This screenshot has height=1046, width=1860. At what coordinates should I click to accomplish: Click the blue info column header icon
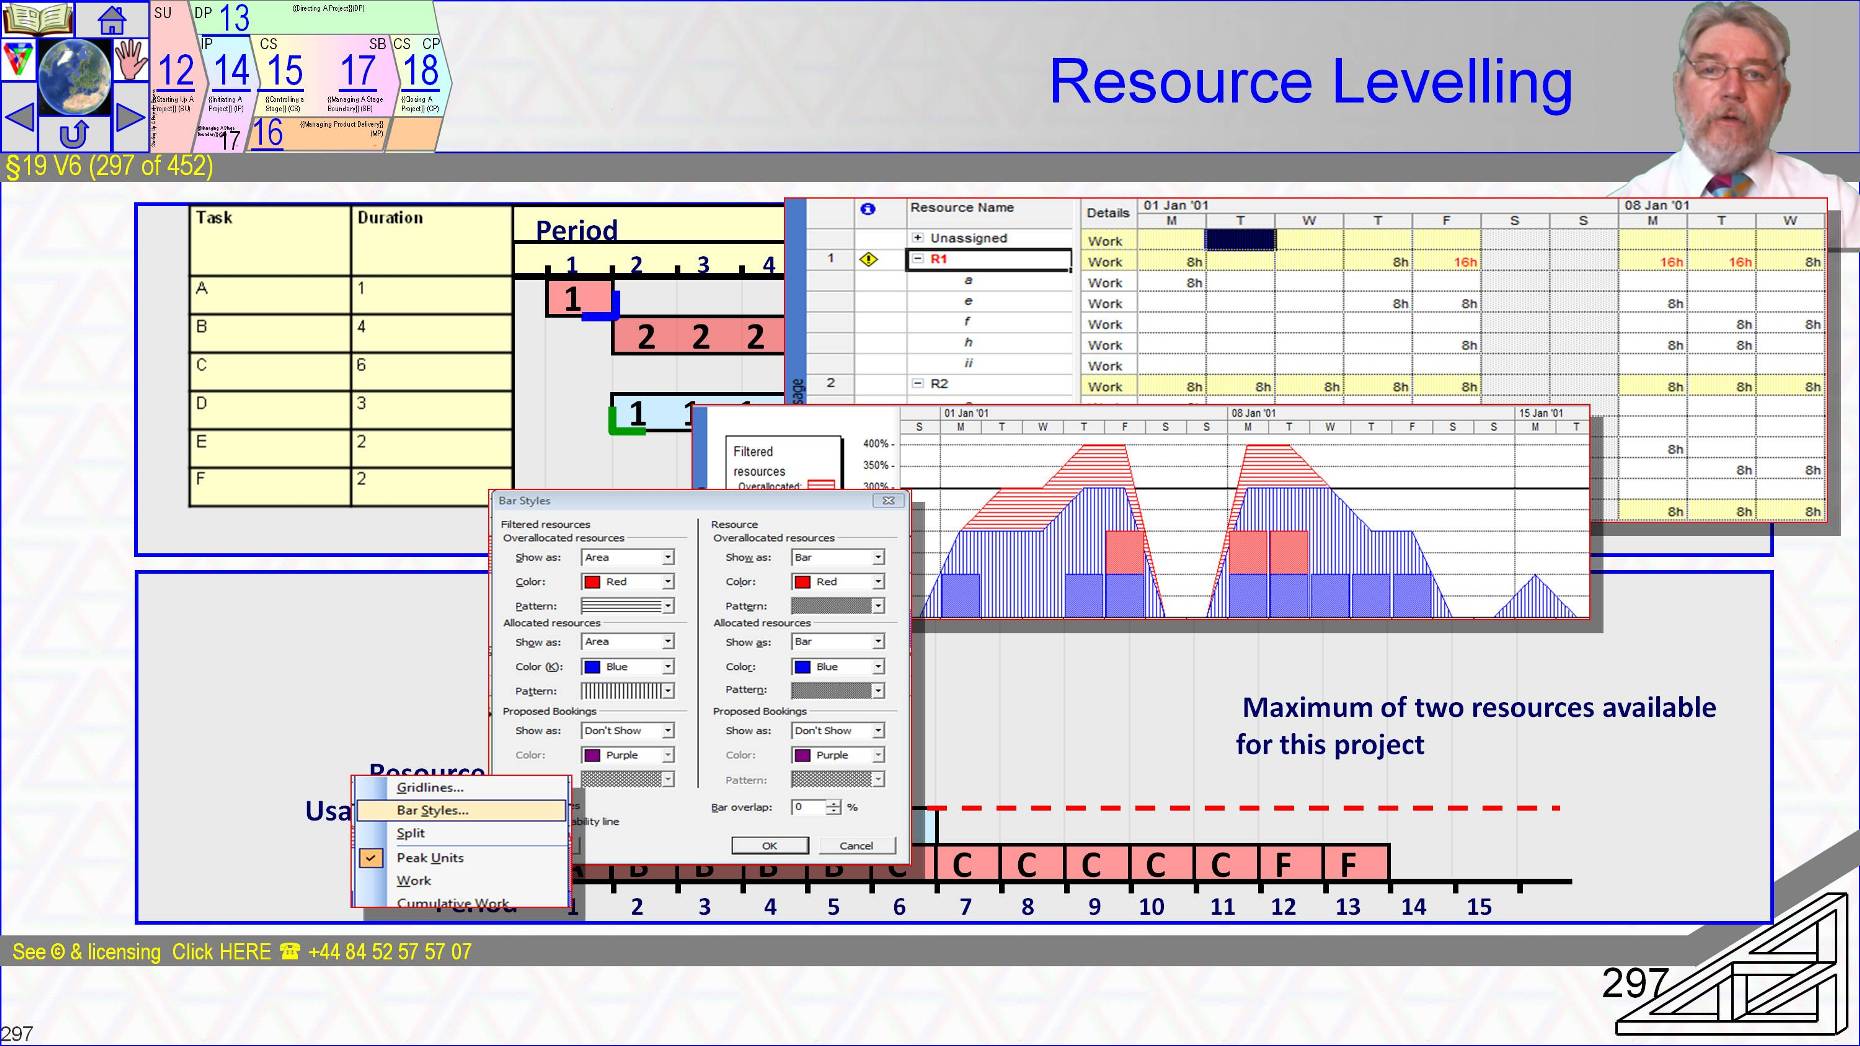(868, 208)
